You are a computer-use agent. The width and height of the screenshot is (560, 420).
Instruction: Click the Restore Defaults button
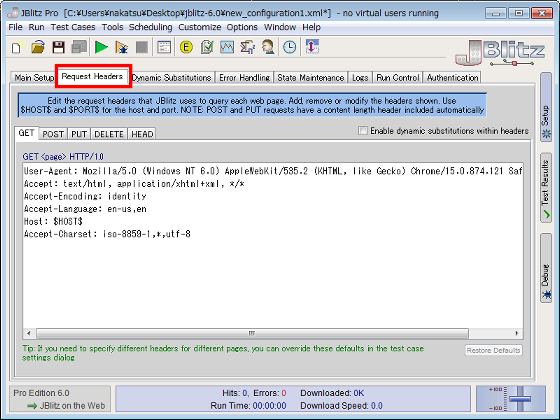pos(493,350)
